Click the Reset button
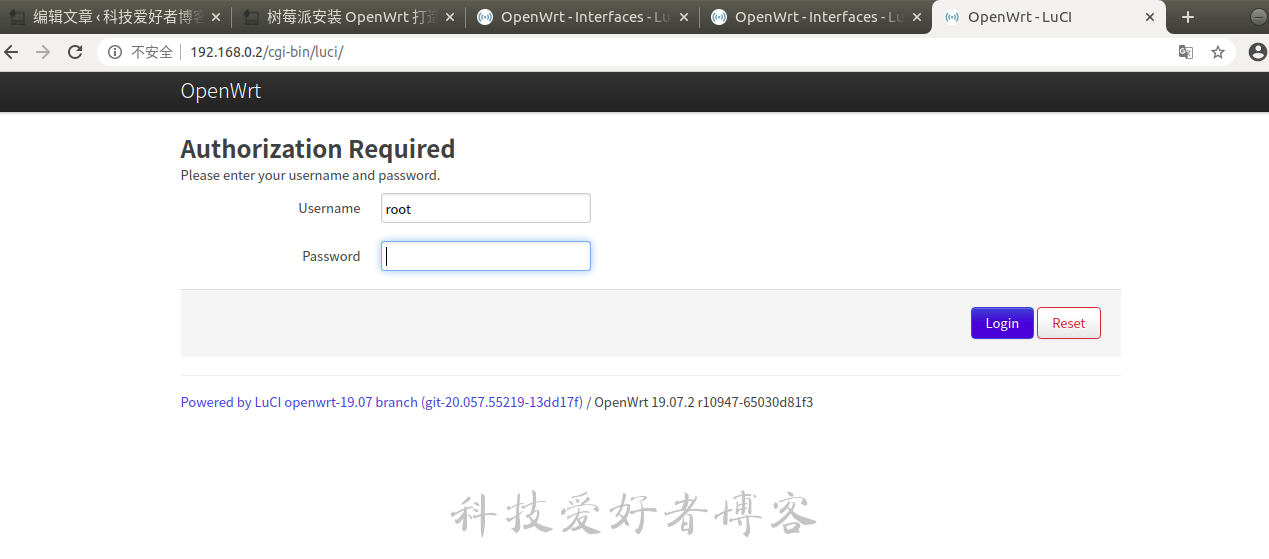 point(1069,323)
